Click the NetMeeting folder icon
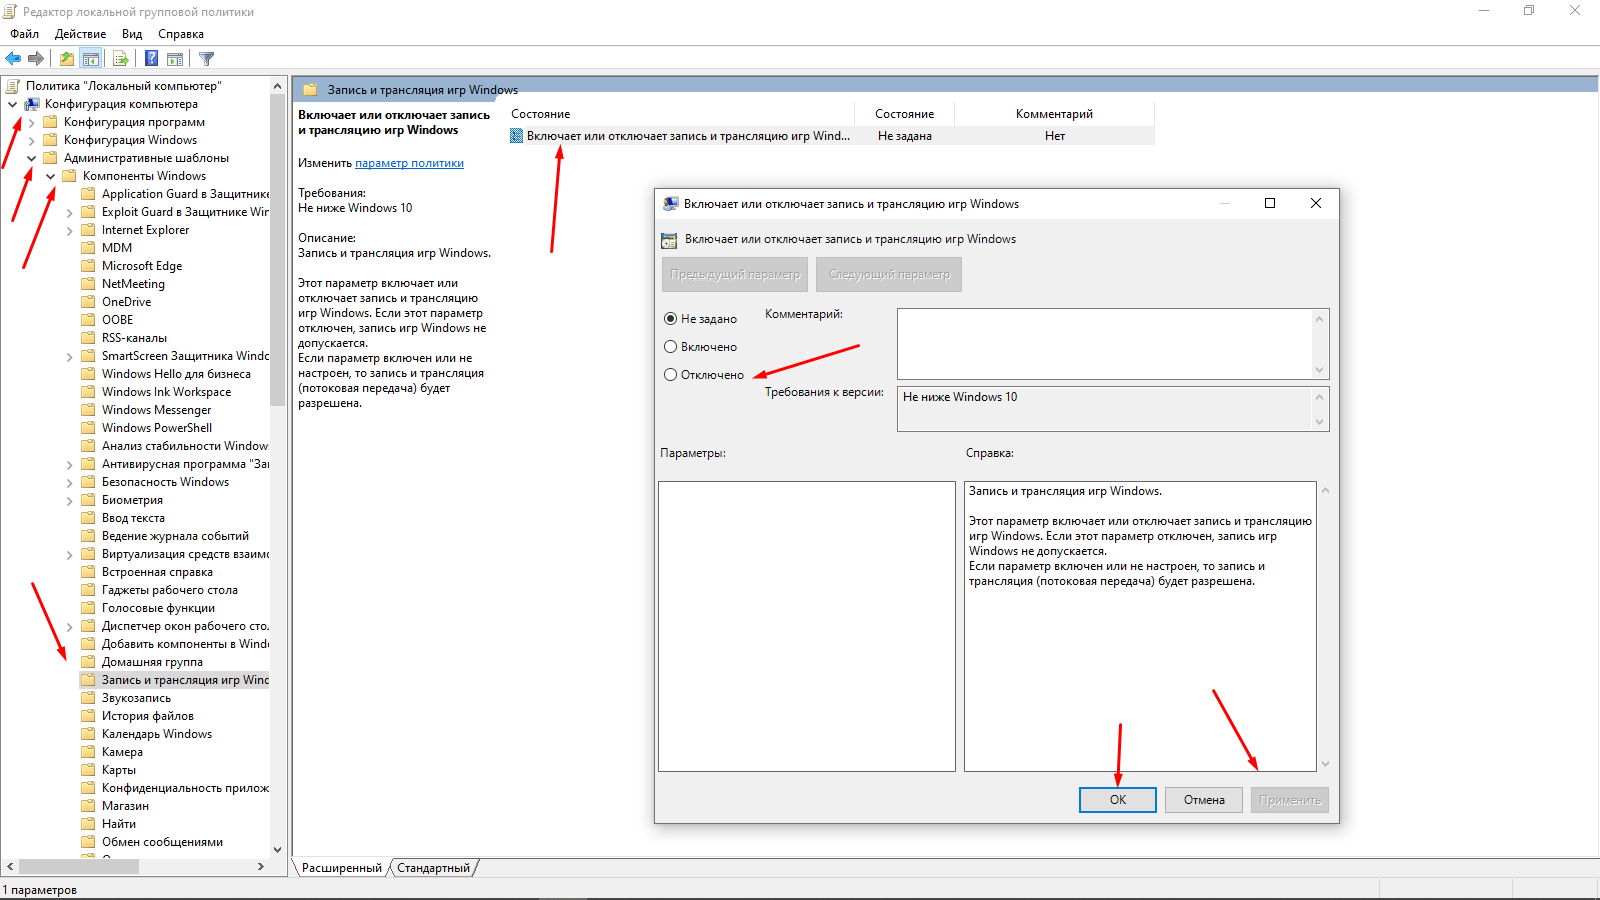 click(88, 284)
